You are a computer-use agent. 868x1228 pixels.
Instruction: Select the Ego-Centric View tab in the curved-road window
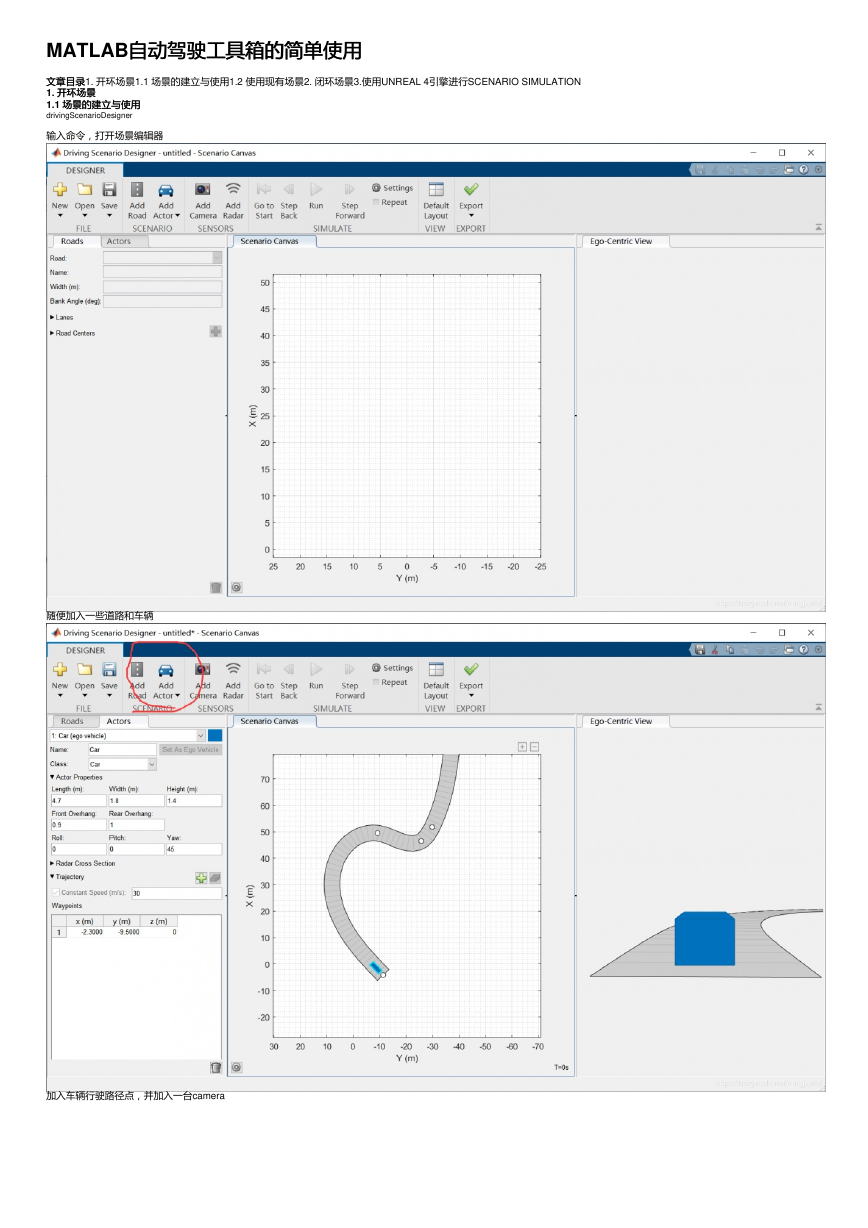621,721
